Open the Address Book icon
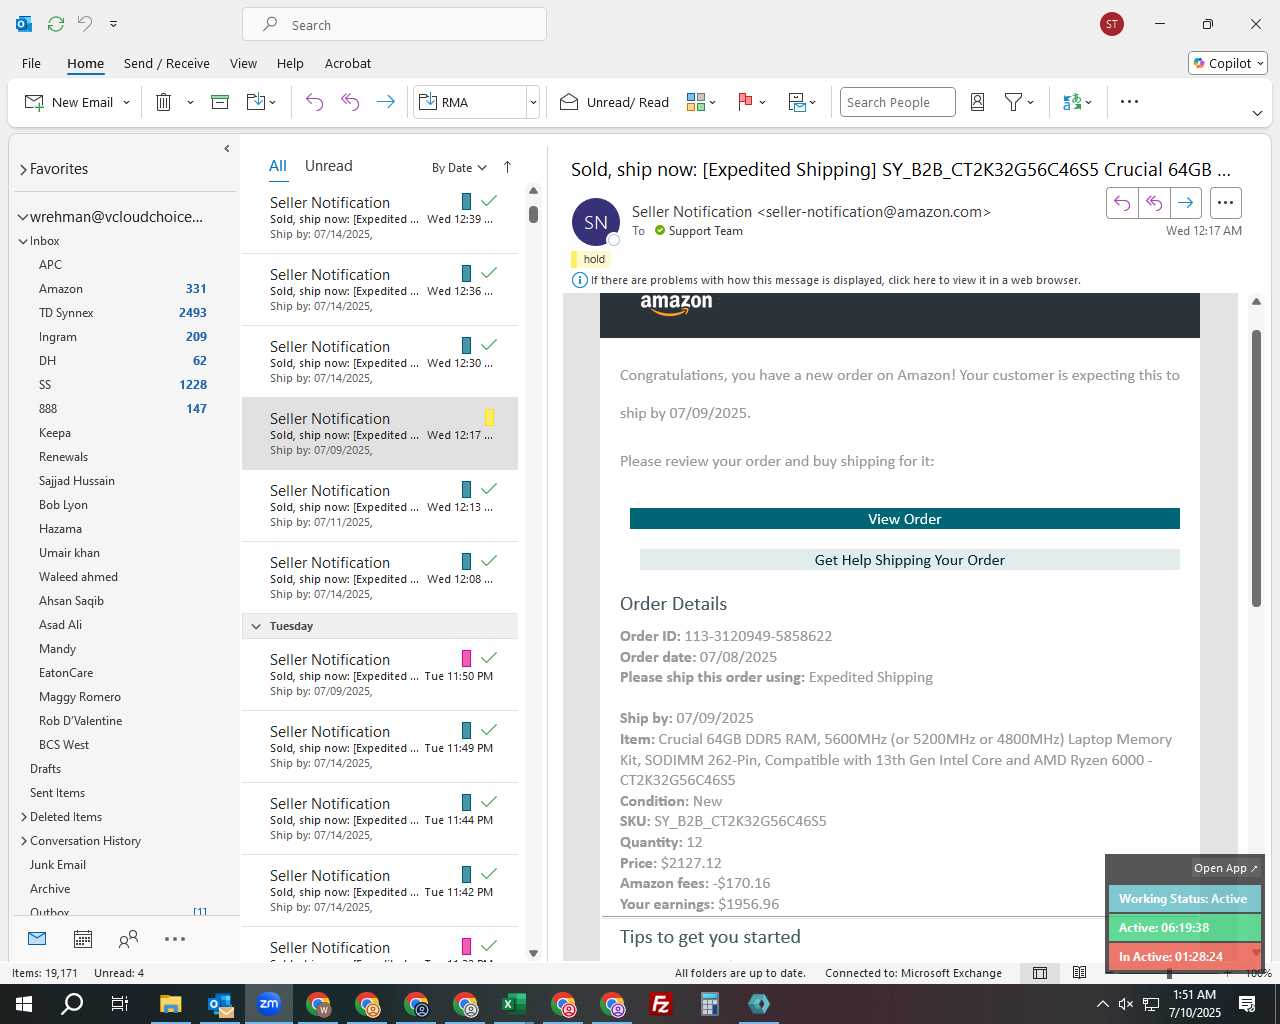Viewport: 1280px width, 1024px height. coord(978,102)
